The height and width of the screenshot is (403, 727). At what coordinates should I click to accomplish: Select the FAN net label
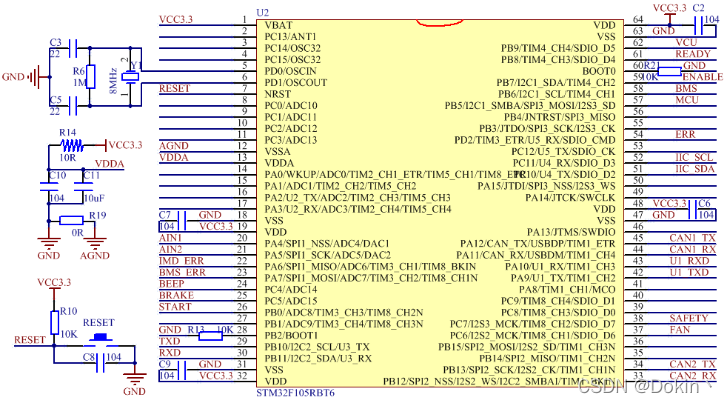[680, 330]
